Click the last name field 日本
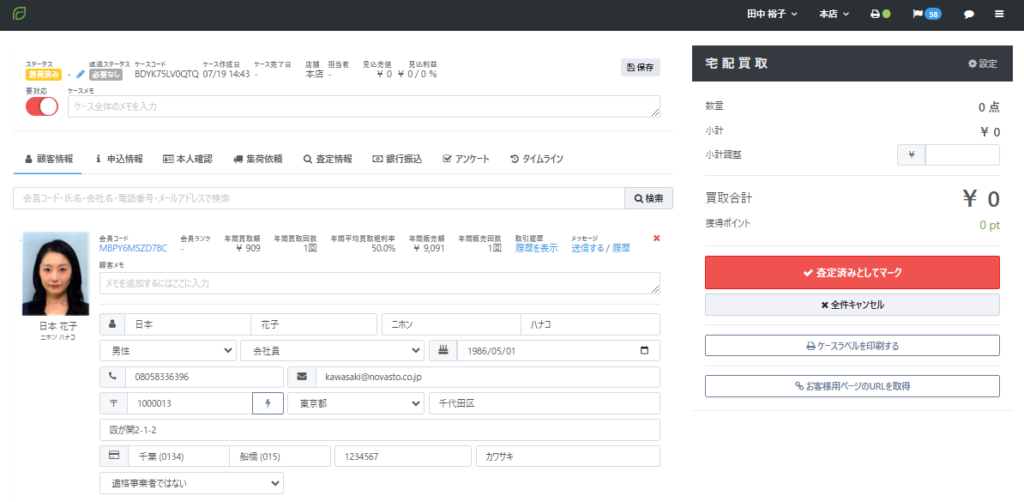 tap(187, 324)
